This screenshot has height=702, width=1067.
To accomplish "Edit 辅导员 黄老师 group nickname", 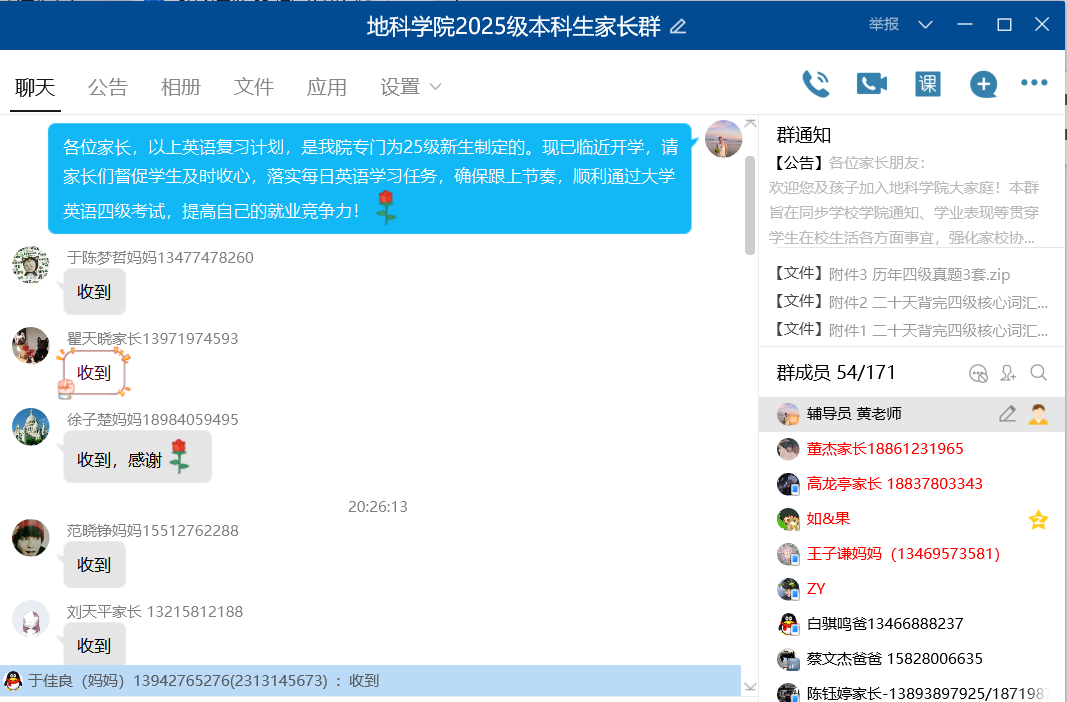I will (x=1007, y=414).
